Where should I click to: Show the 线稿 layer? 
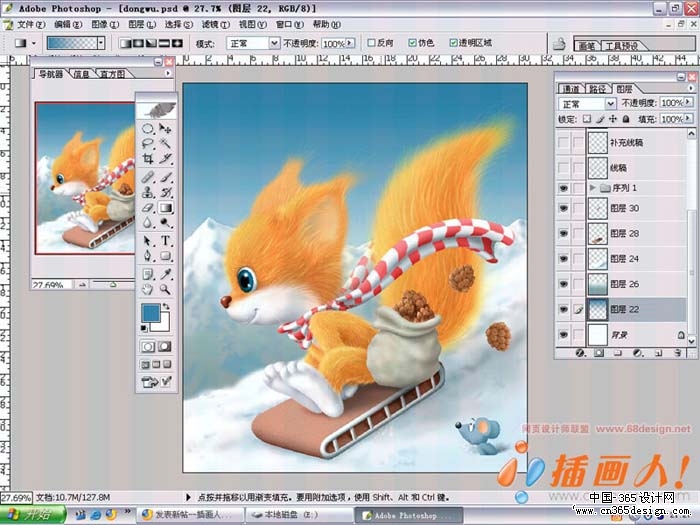564,168
